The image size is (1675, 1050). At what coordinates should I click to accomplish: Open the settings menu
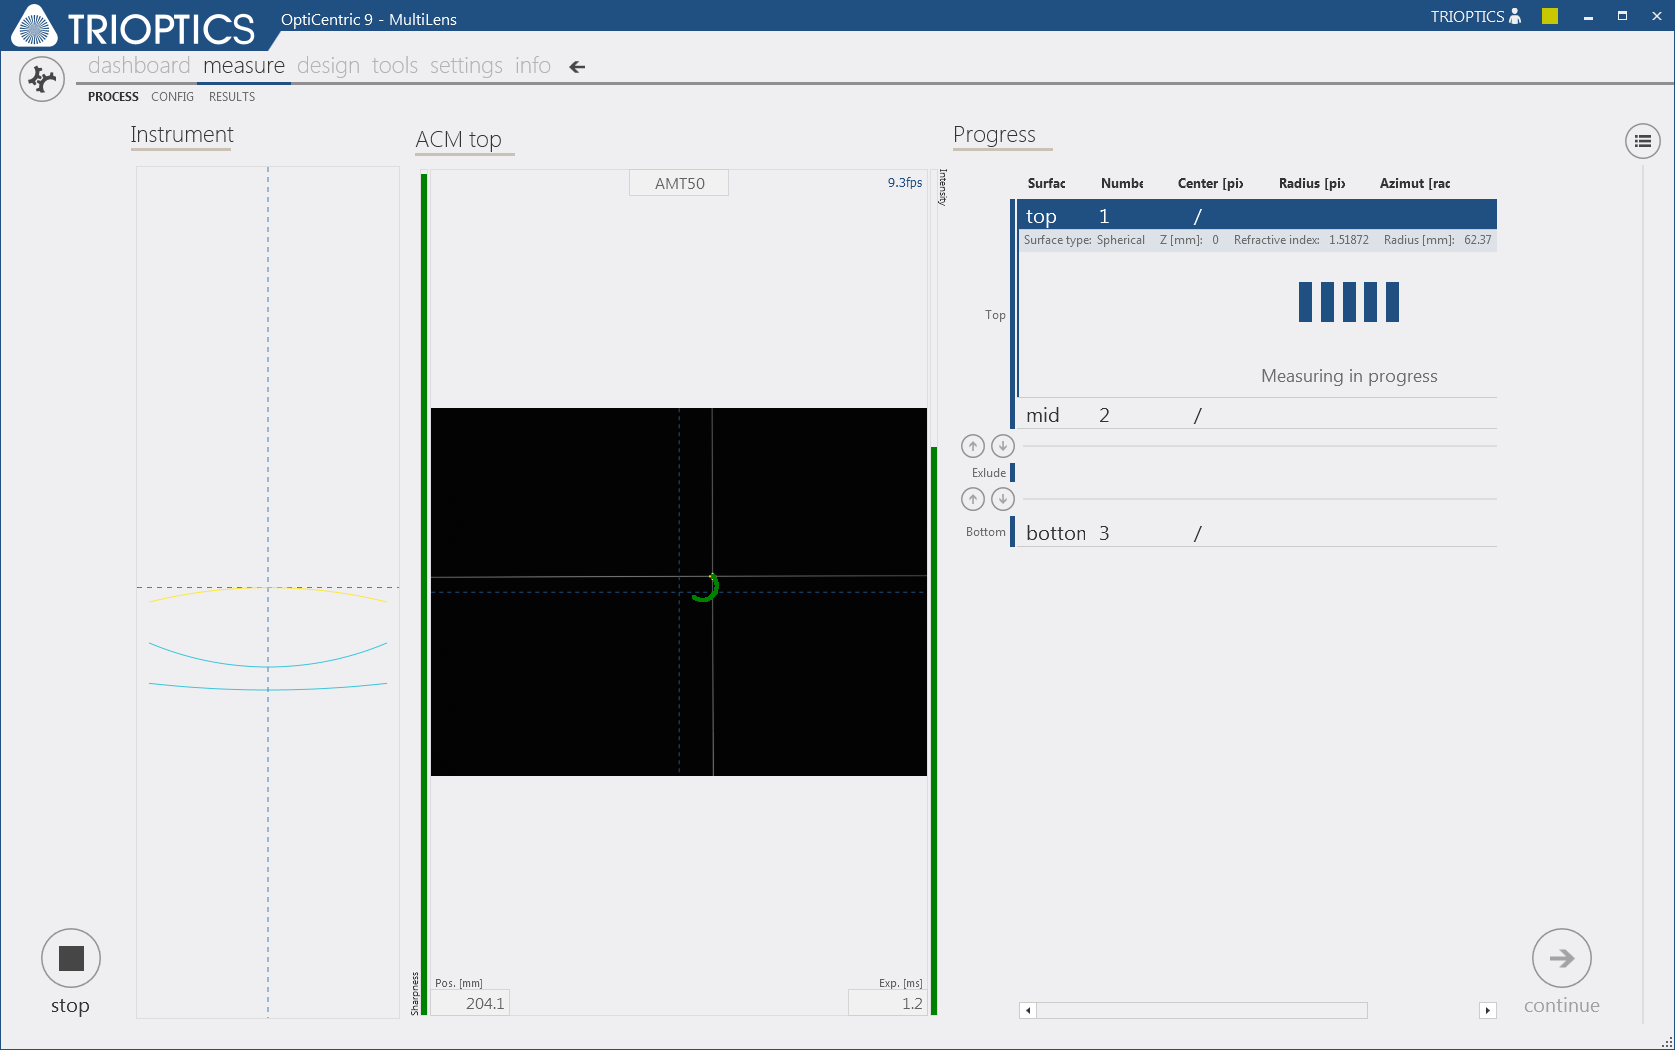tap(466, 66)
